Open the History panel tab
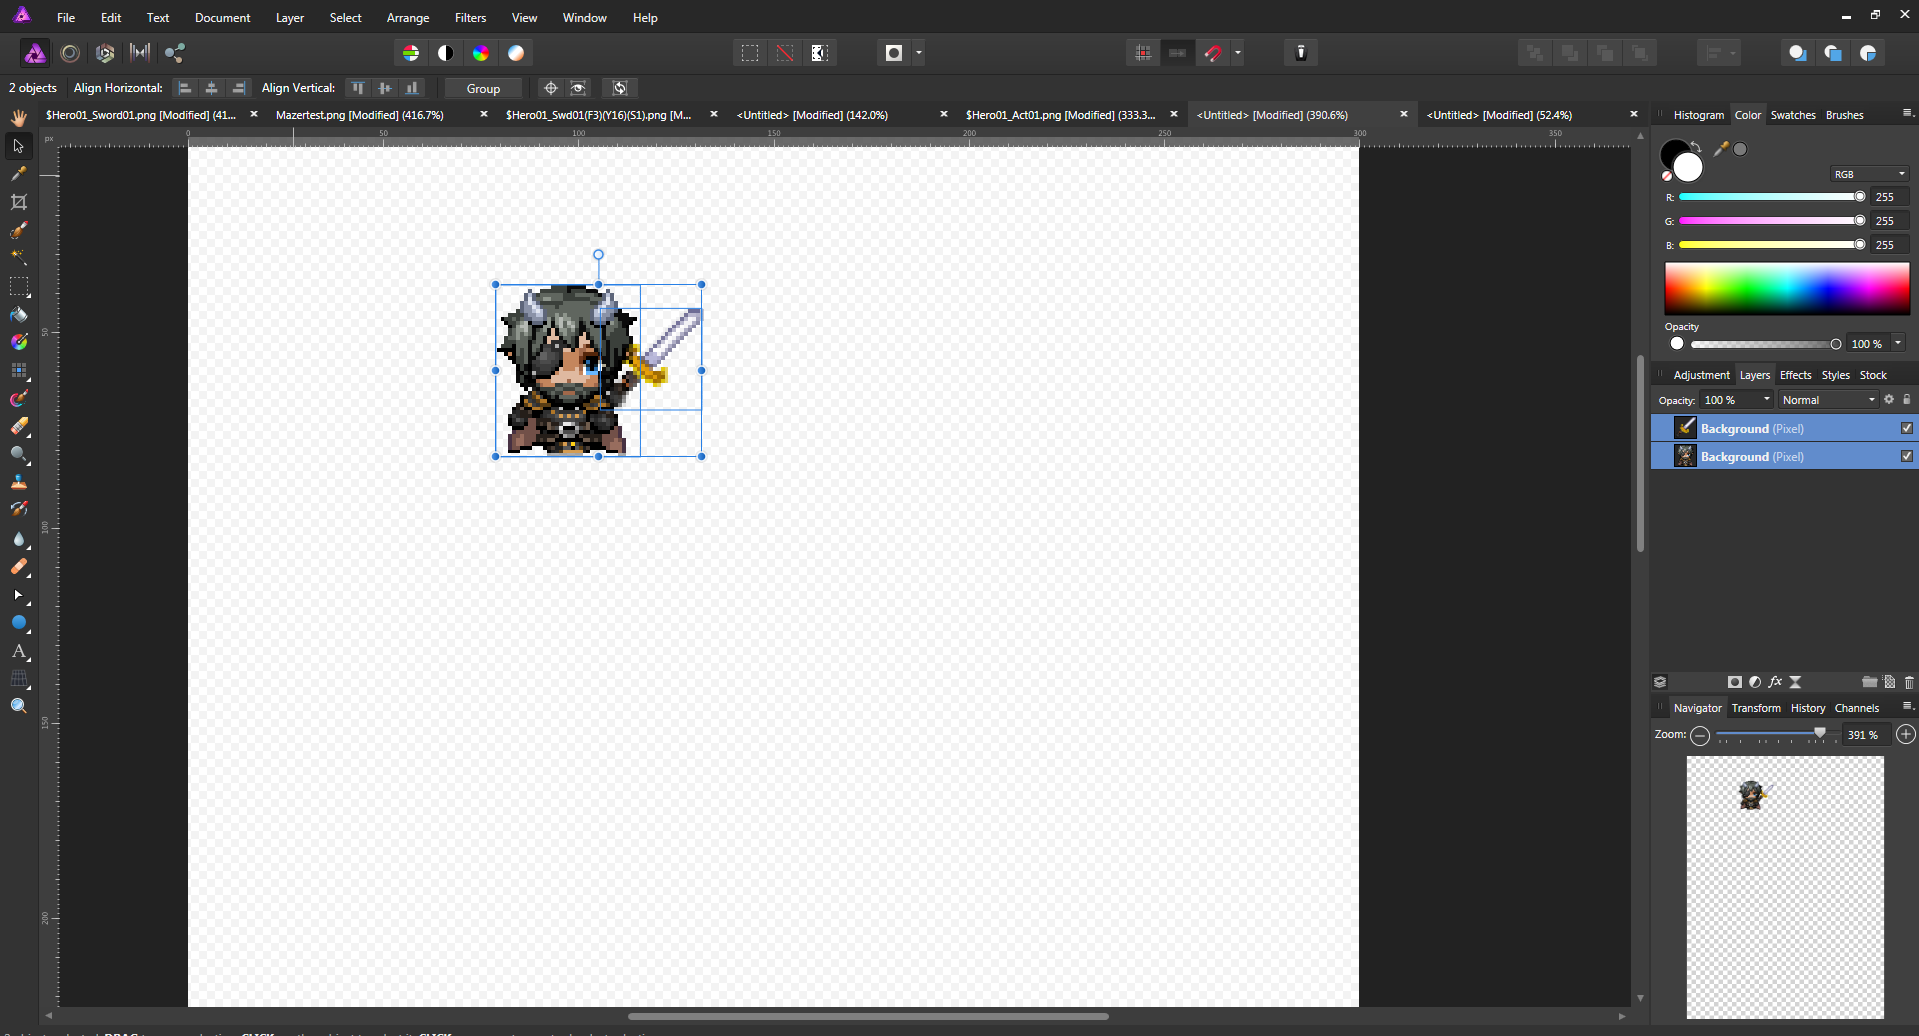 [x=1808, y=708]
